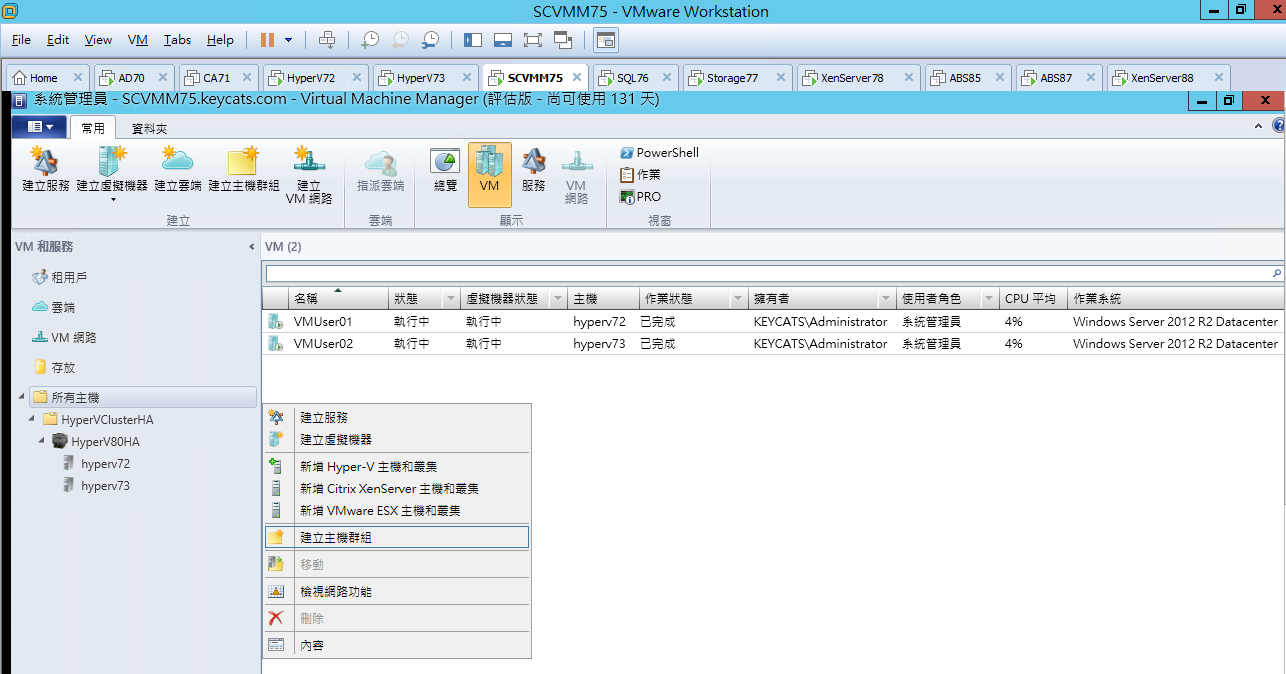Open the 虛擬機器狀態 column filter dropdown

point(558,299)
